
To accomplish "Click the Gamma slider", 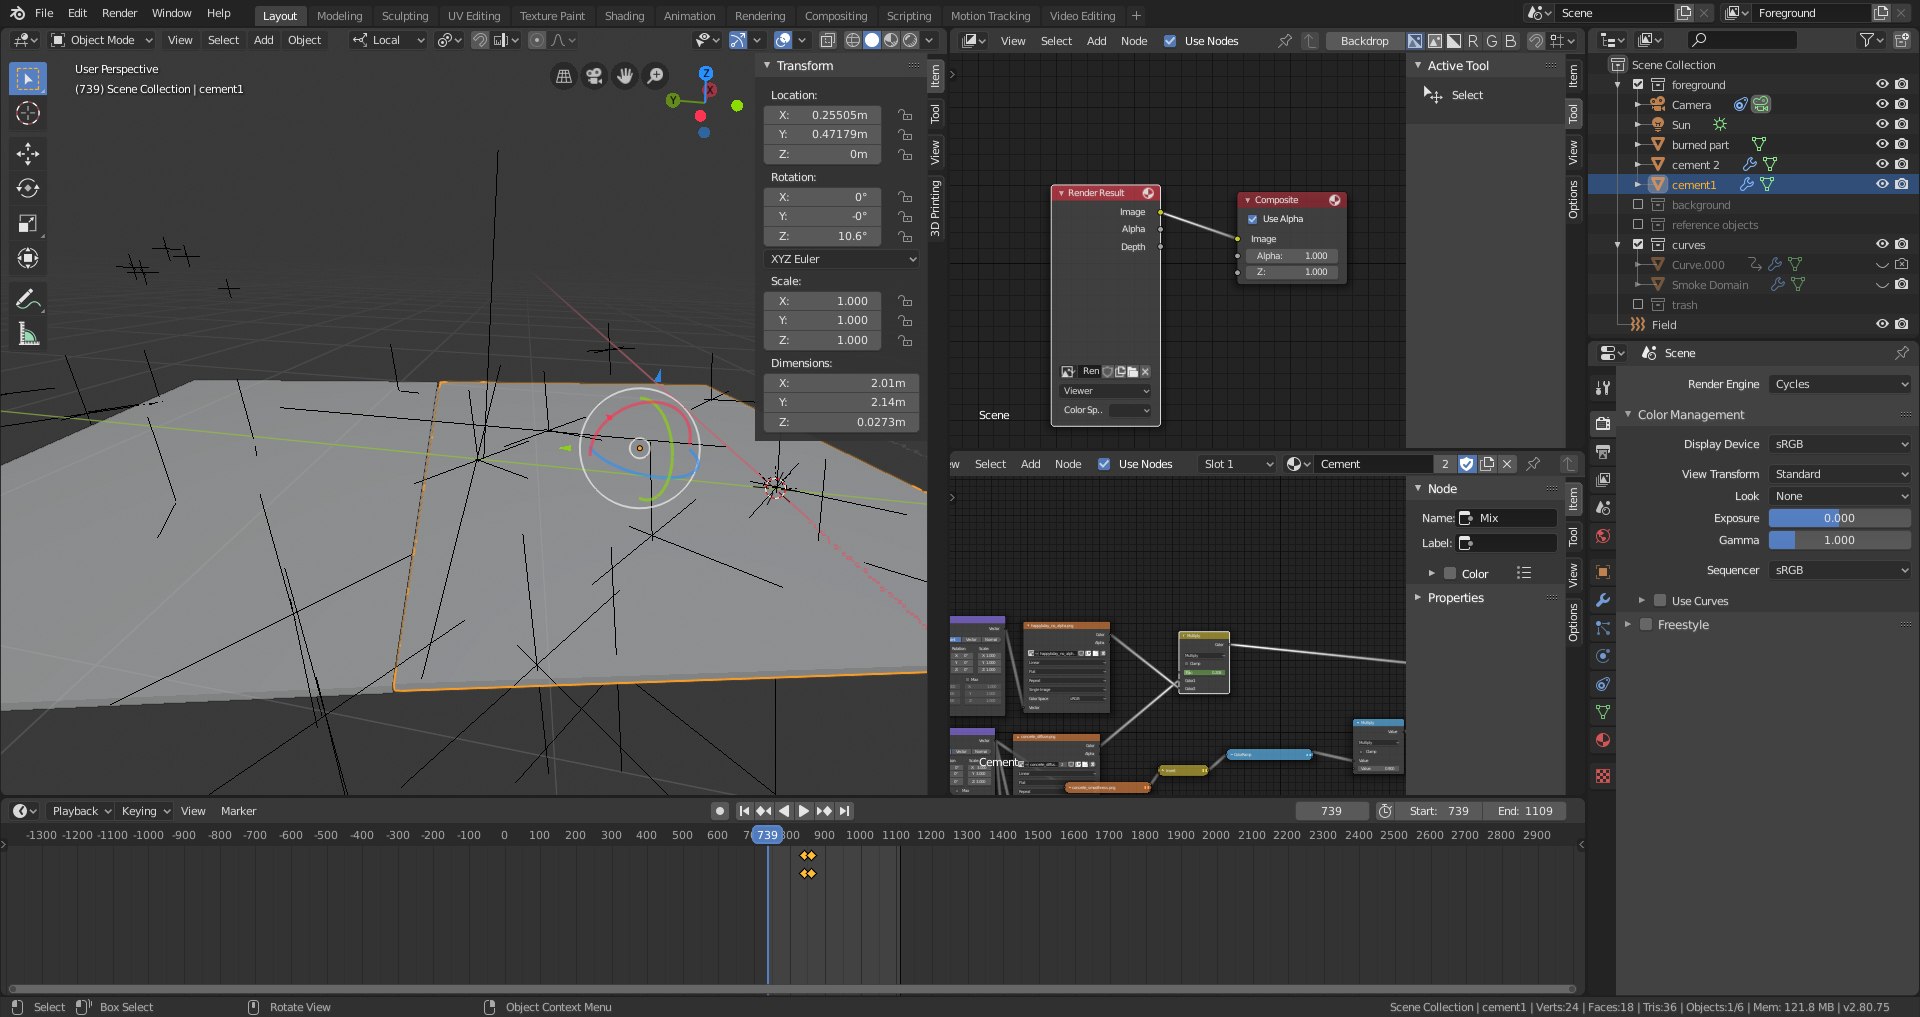I will 1839,540.
